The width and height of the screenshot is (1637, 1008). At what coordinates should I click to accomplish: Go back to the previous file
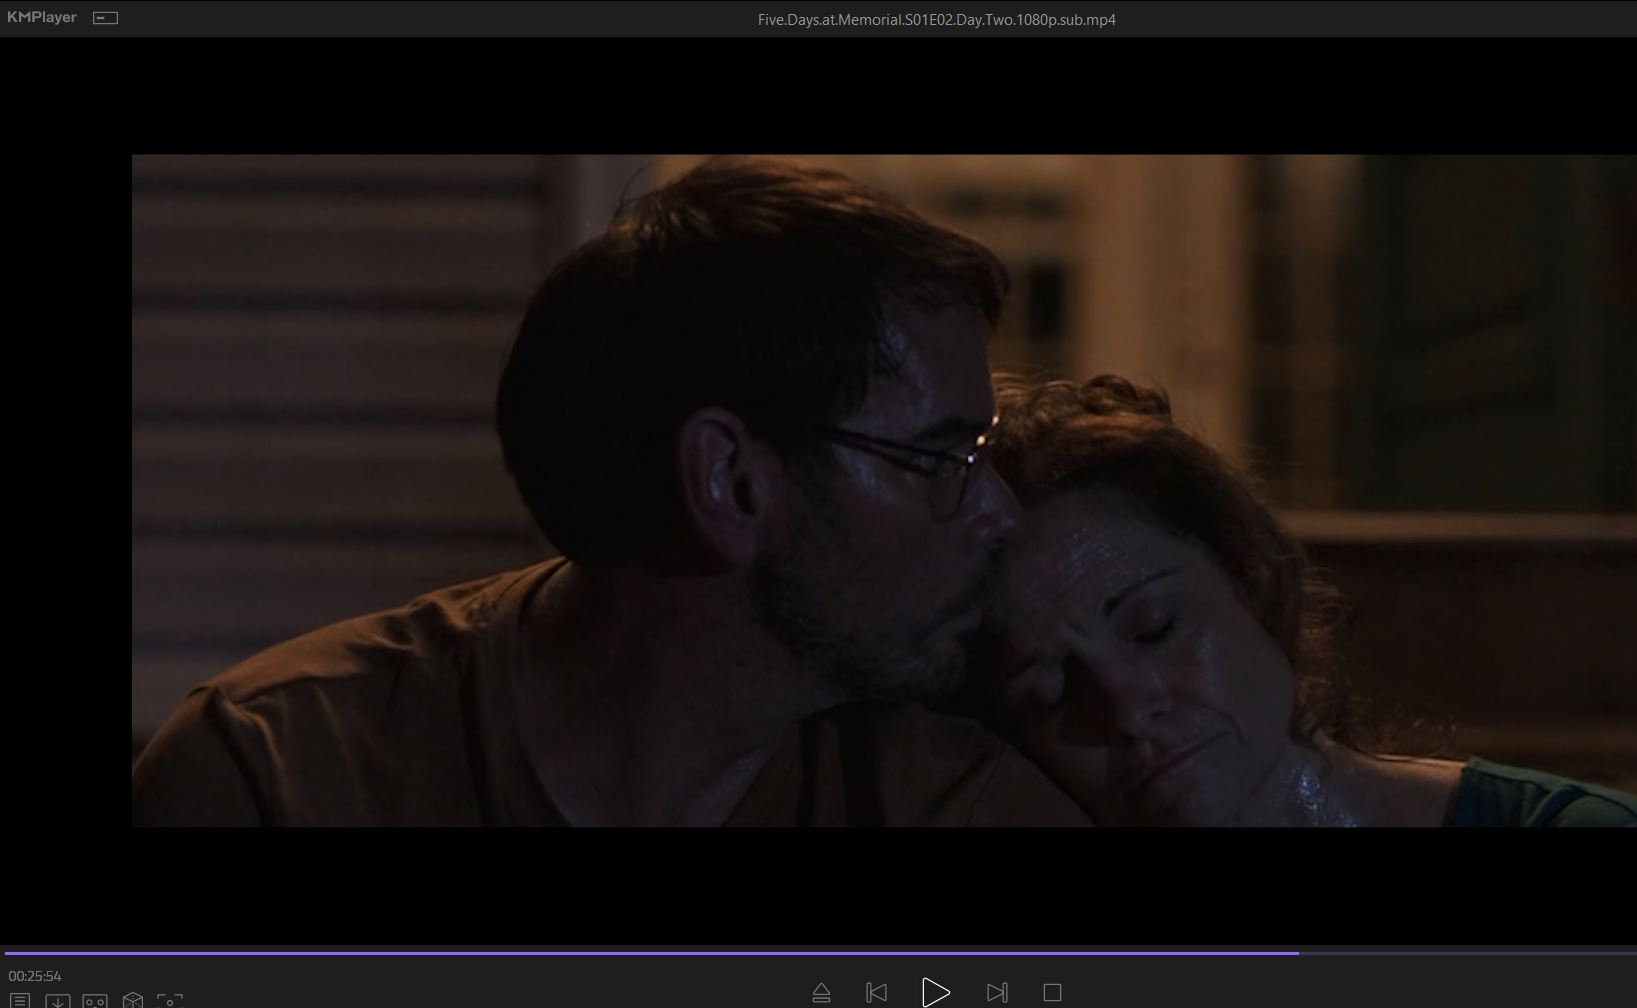tap(876, 992)
